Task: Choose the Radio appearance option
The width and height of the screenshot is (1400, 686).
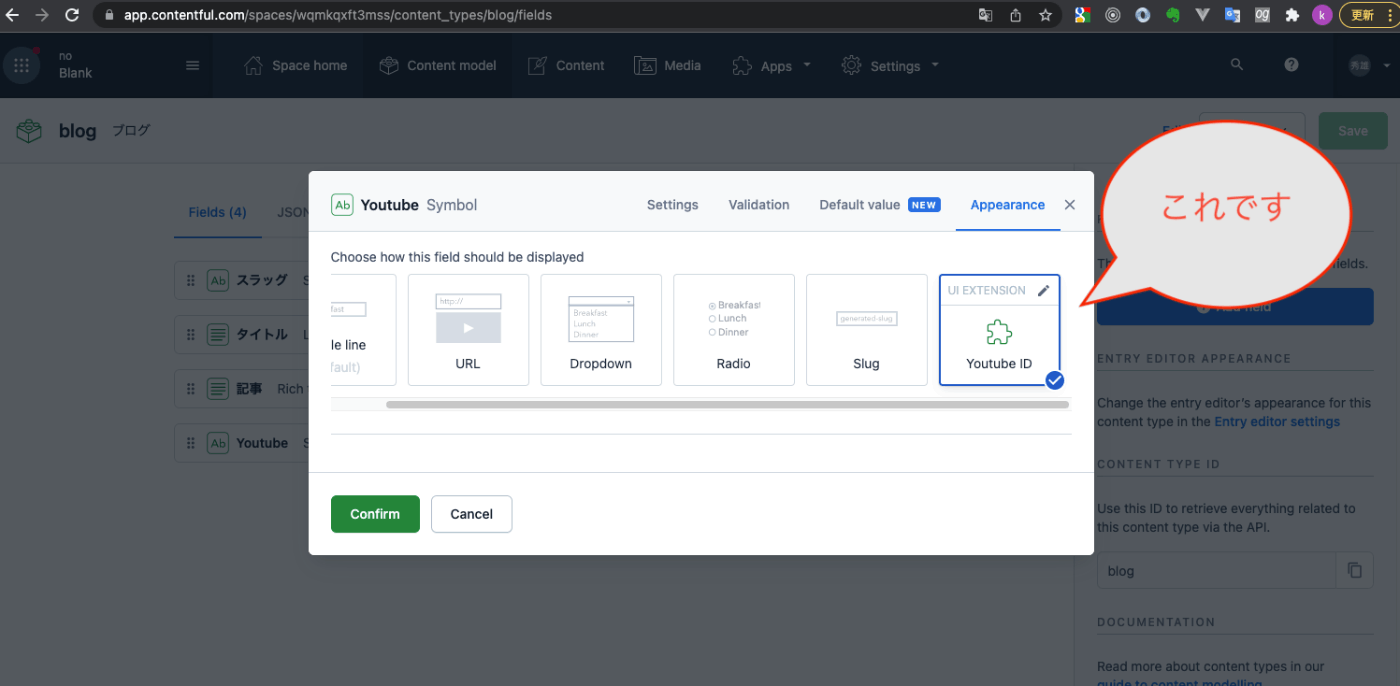Action: (x=734, y=330)
